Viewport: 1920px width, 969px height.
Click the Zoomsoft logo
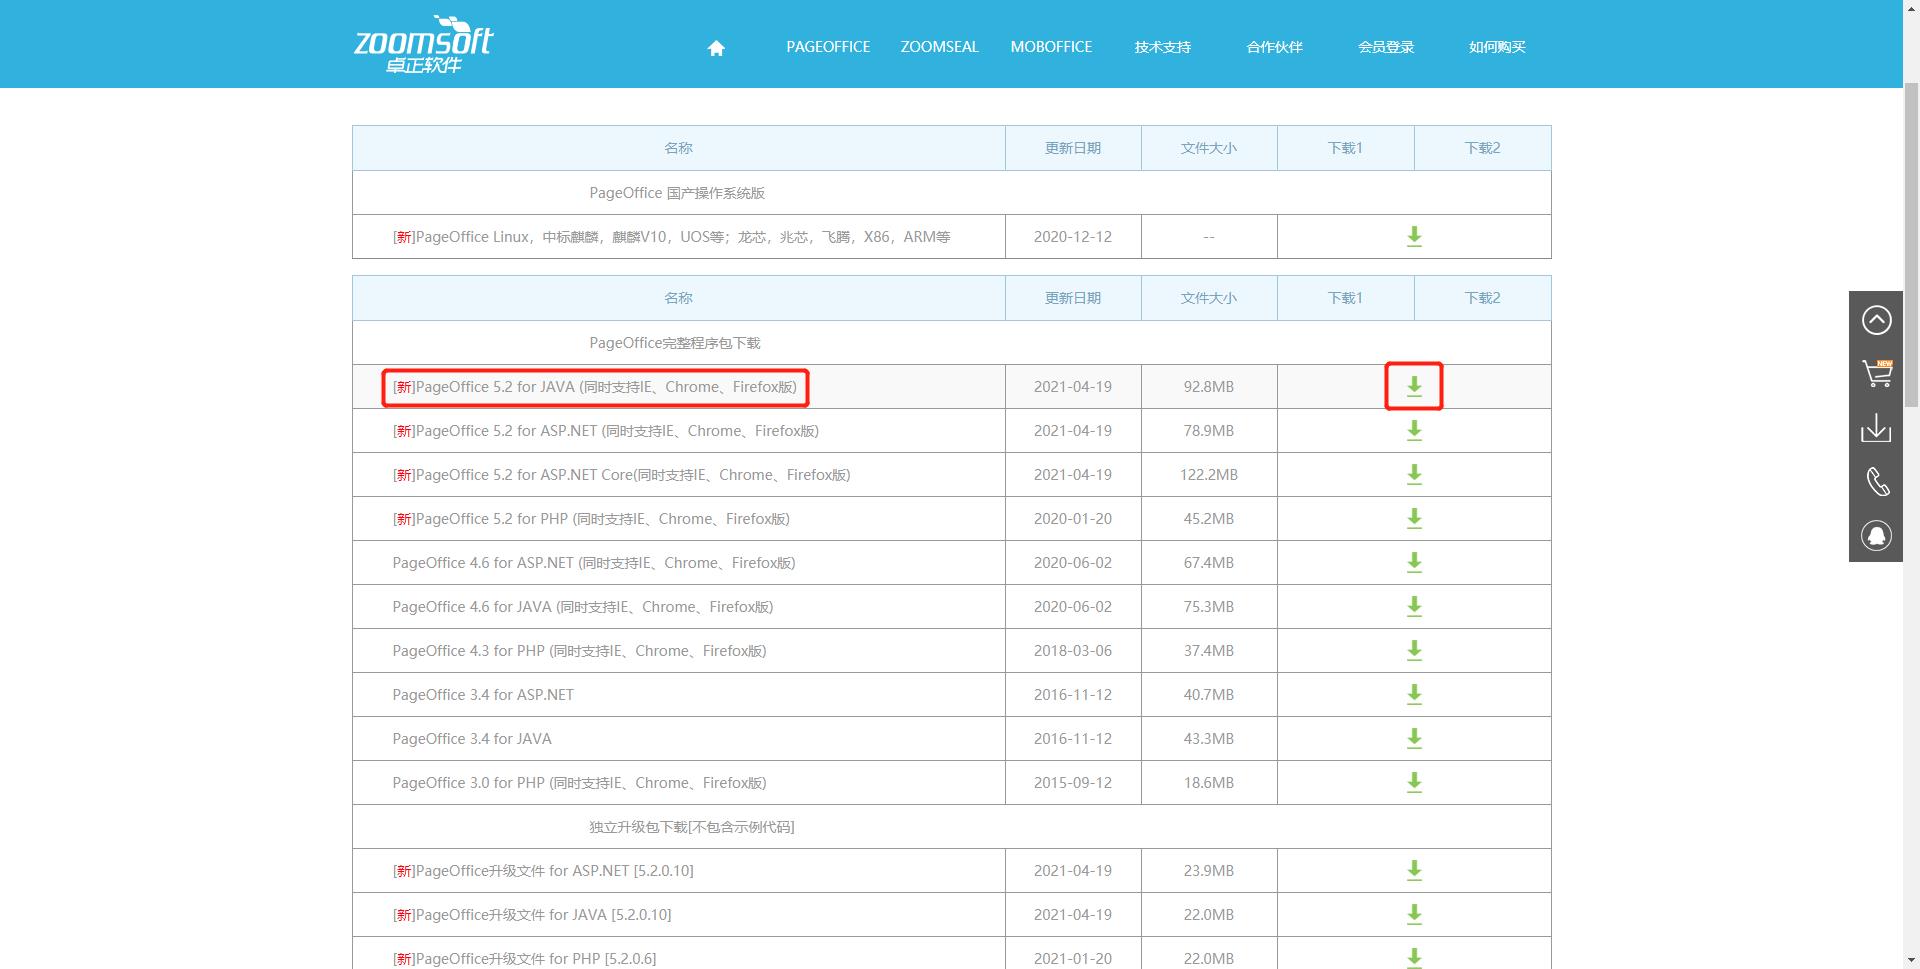[x=423, y=44]
